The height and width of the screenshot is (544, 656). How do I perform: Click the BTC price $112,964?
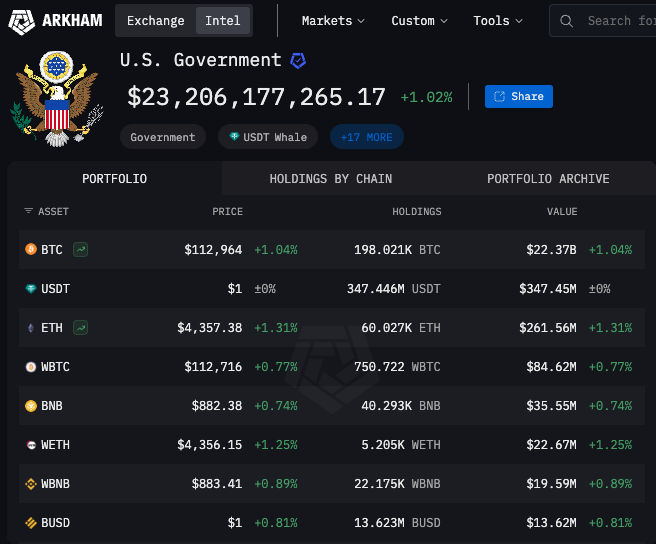(213, 250)
